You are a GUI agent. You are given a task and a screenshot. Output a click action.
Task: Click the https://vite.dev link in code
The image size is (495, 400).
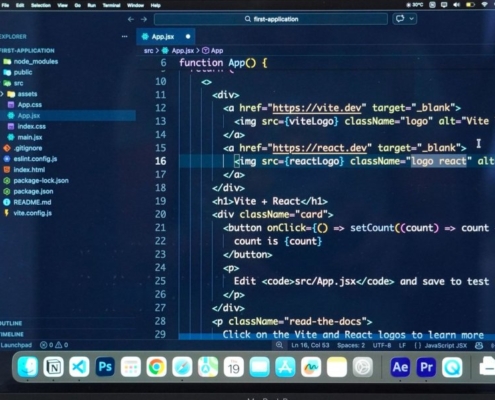point(317,108)
